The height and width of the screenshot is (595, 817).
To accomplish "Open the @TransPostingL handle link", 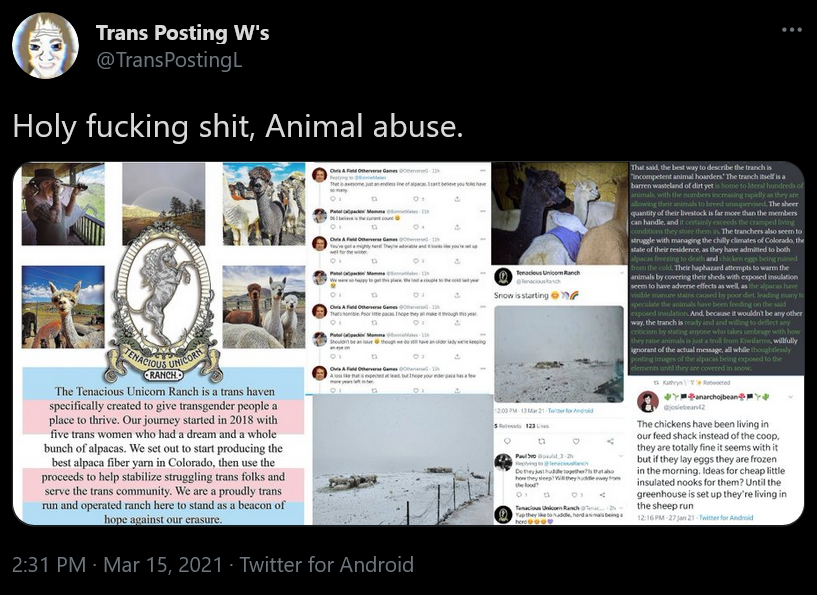I will pyautogui.click(x=169, y=60).
